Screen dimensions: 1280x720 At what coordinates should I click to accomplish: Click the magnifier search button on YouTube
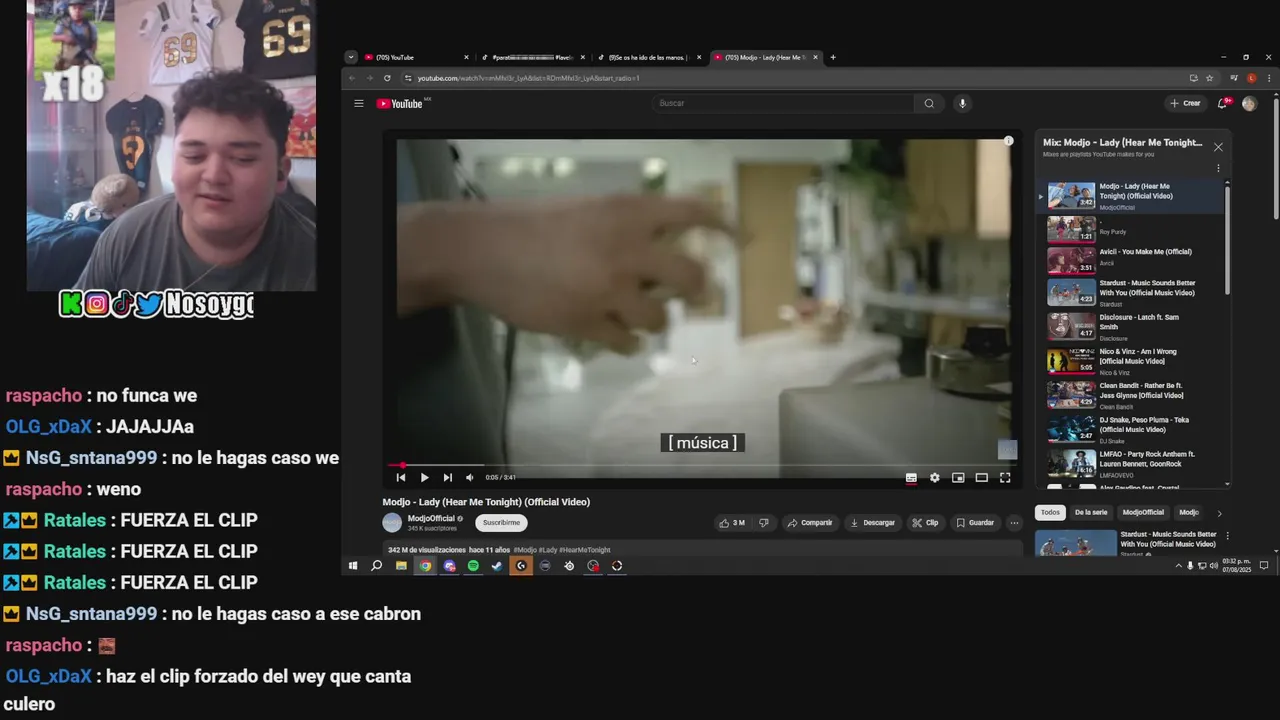tap(929, 103)
